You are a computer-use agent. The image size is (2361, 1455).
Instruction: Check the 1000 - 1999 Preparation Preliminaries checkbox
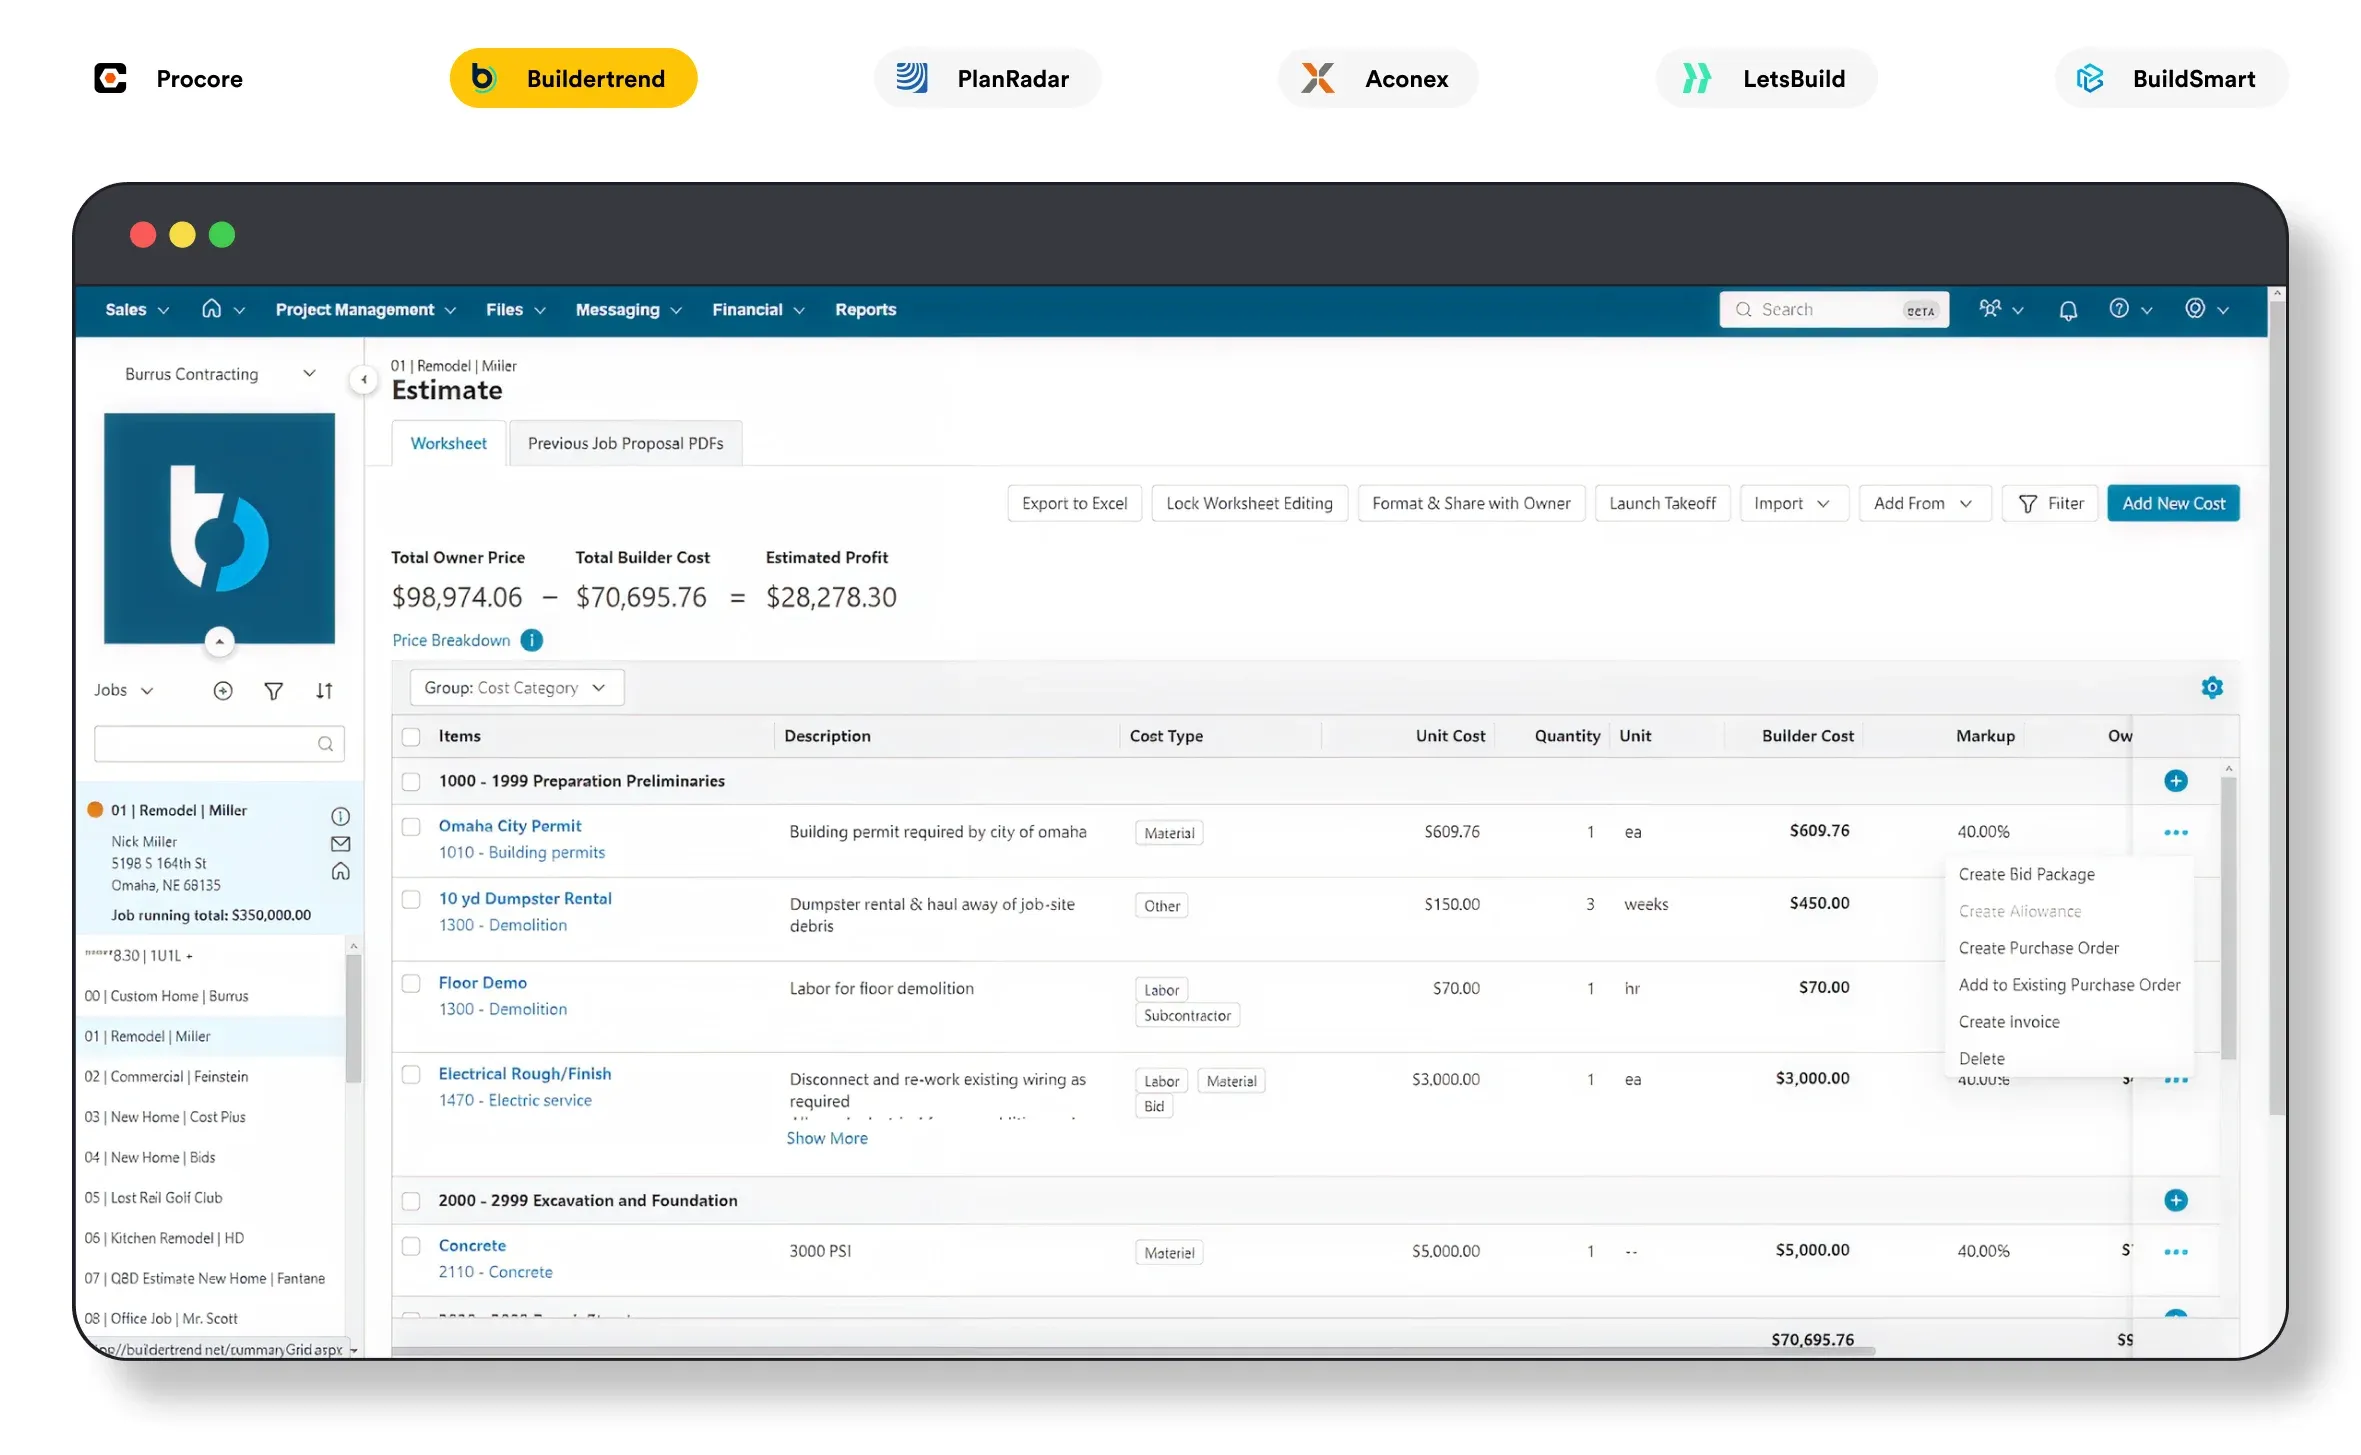pos(411,782)
